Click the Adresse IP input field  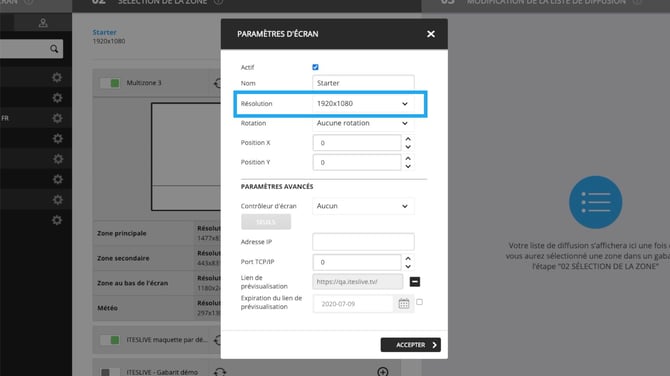pos(363,242)
